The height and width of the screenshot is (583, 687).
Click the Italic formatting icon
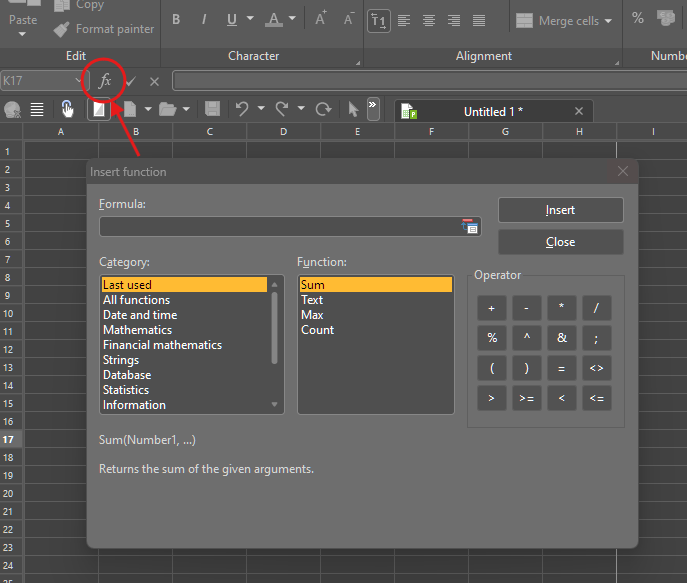204,19
